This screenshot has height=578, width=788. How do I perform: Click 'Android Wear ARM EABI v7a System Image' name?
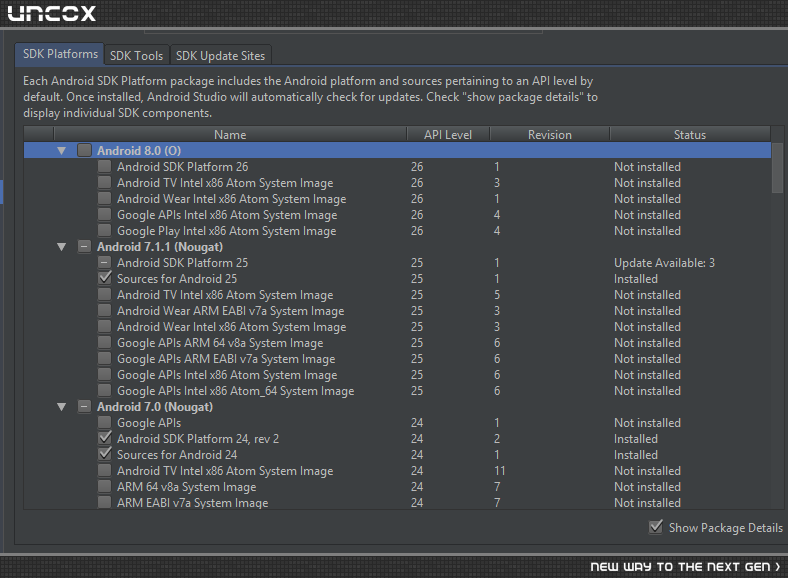(x=231, y=311)
